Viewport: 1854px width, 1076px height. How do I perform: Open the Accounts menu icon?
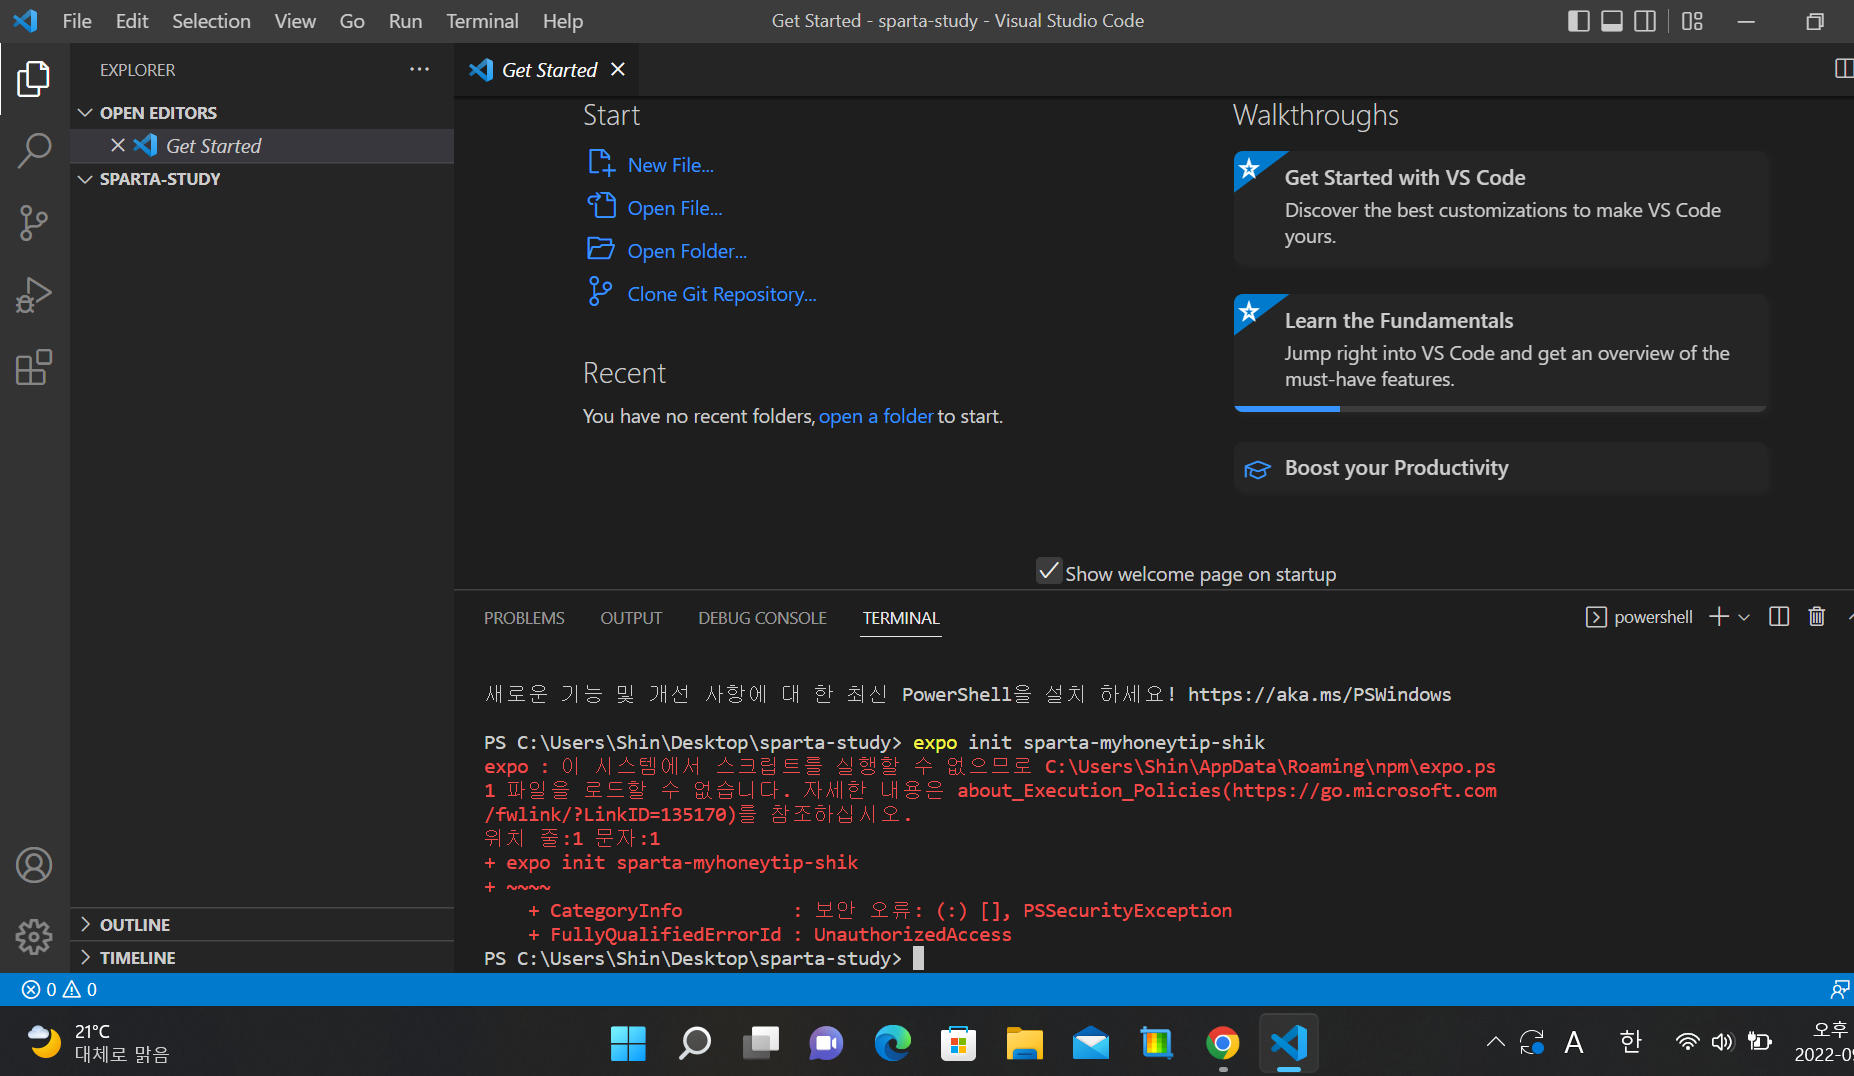(x=34, y=865)
